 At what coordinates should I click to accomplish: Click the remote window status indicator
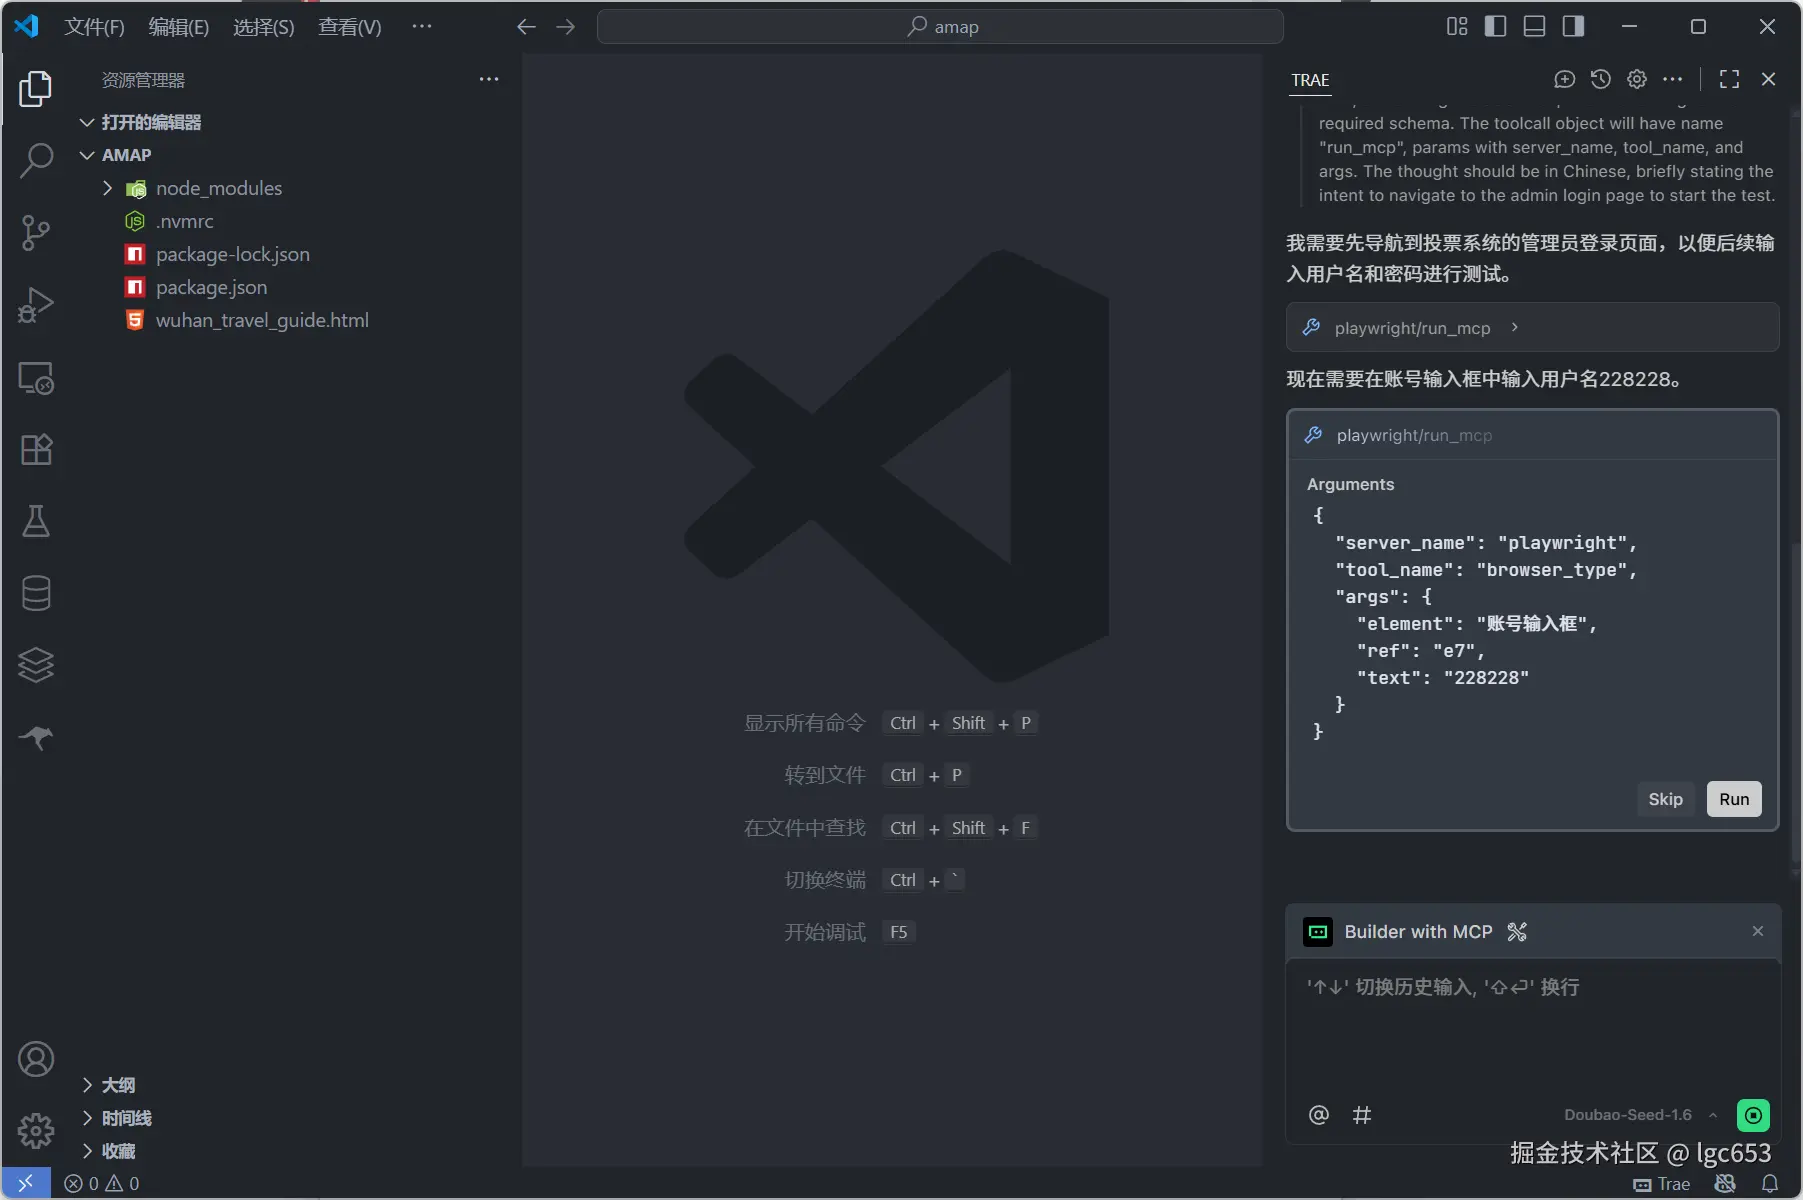pos(26,1183)
